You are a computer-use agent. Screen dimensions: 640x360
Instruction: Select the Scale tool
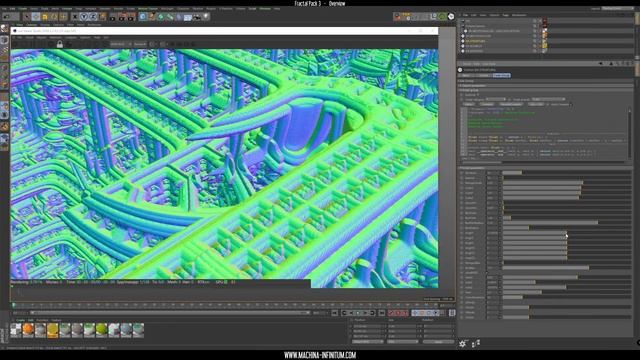coord(45,17)
